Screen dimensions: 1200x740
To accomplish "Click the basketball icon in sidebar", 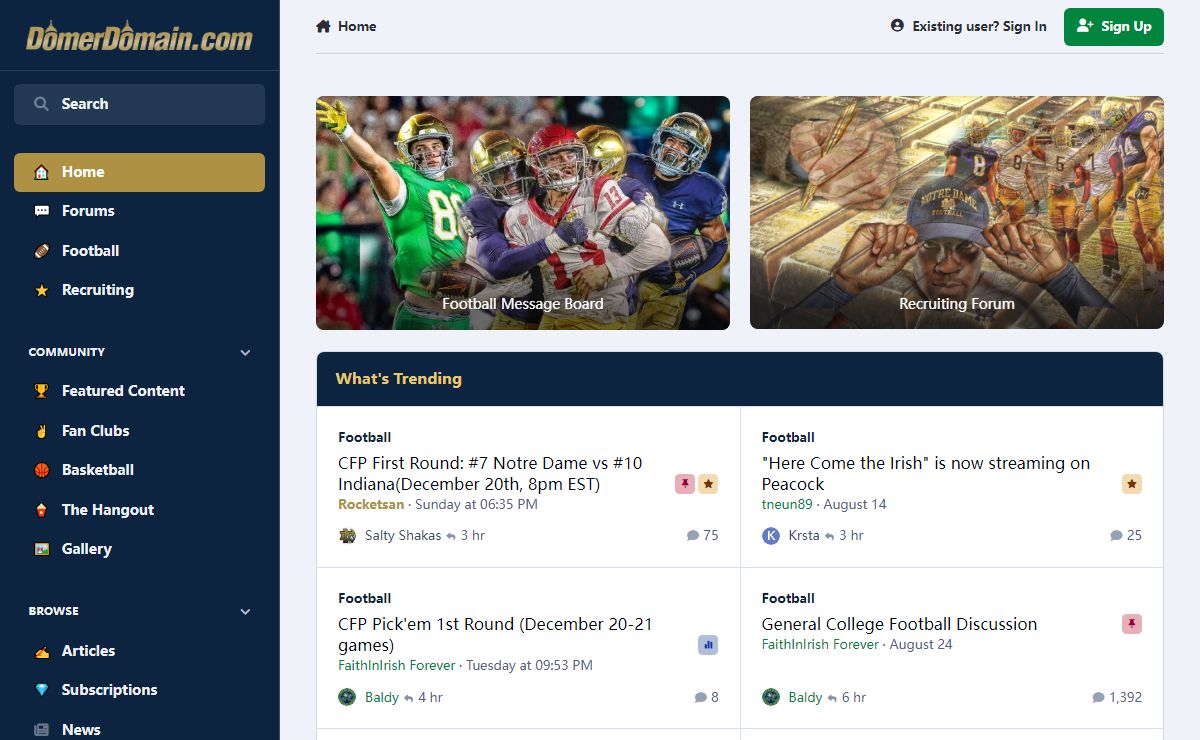I will (x=41, y=470).
